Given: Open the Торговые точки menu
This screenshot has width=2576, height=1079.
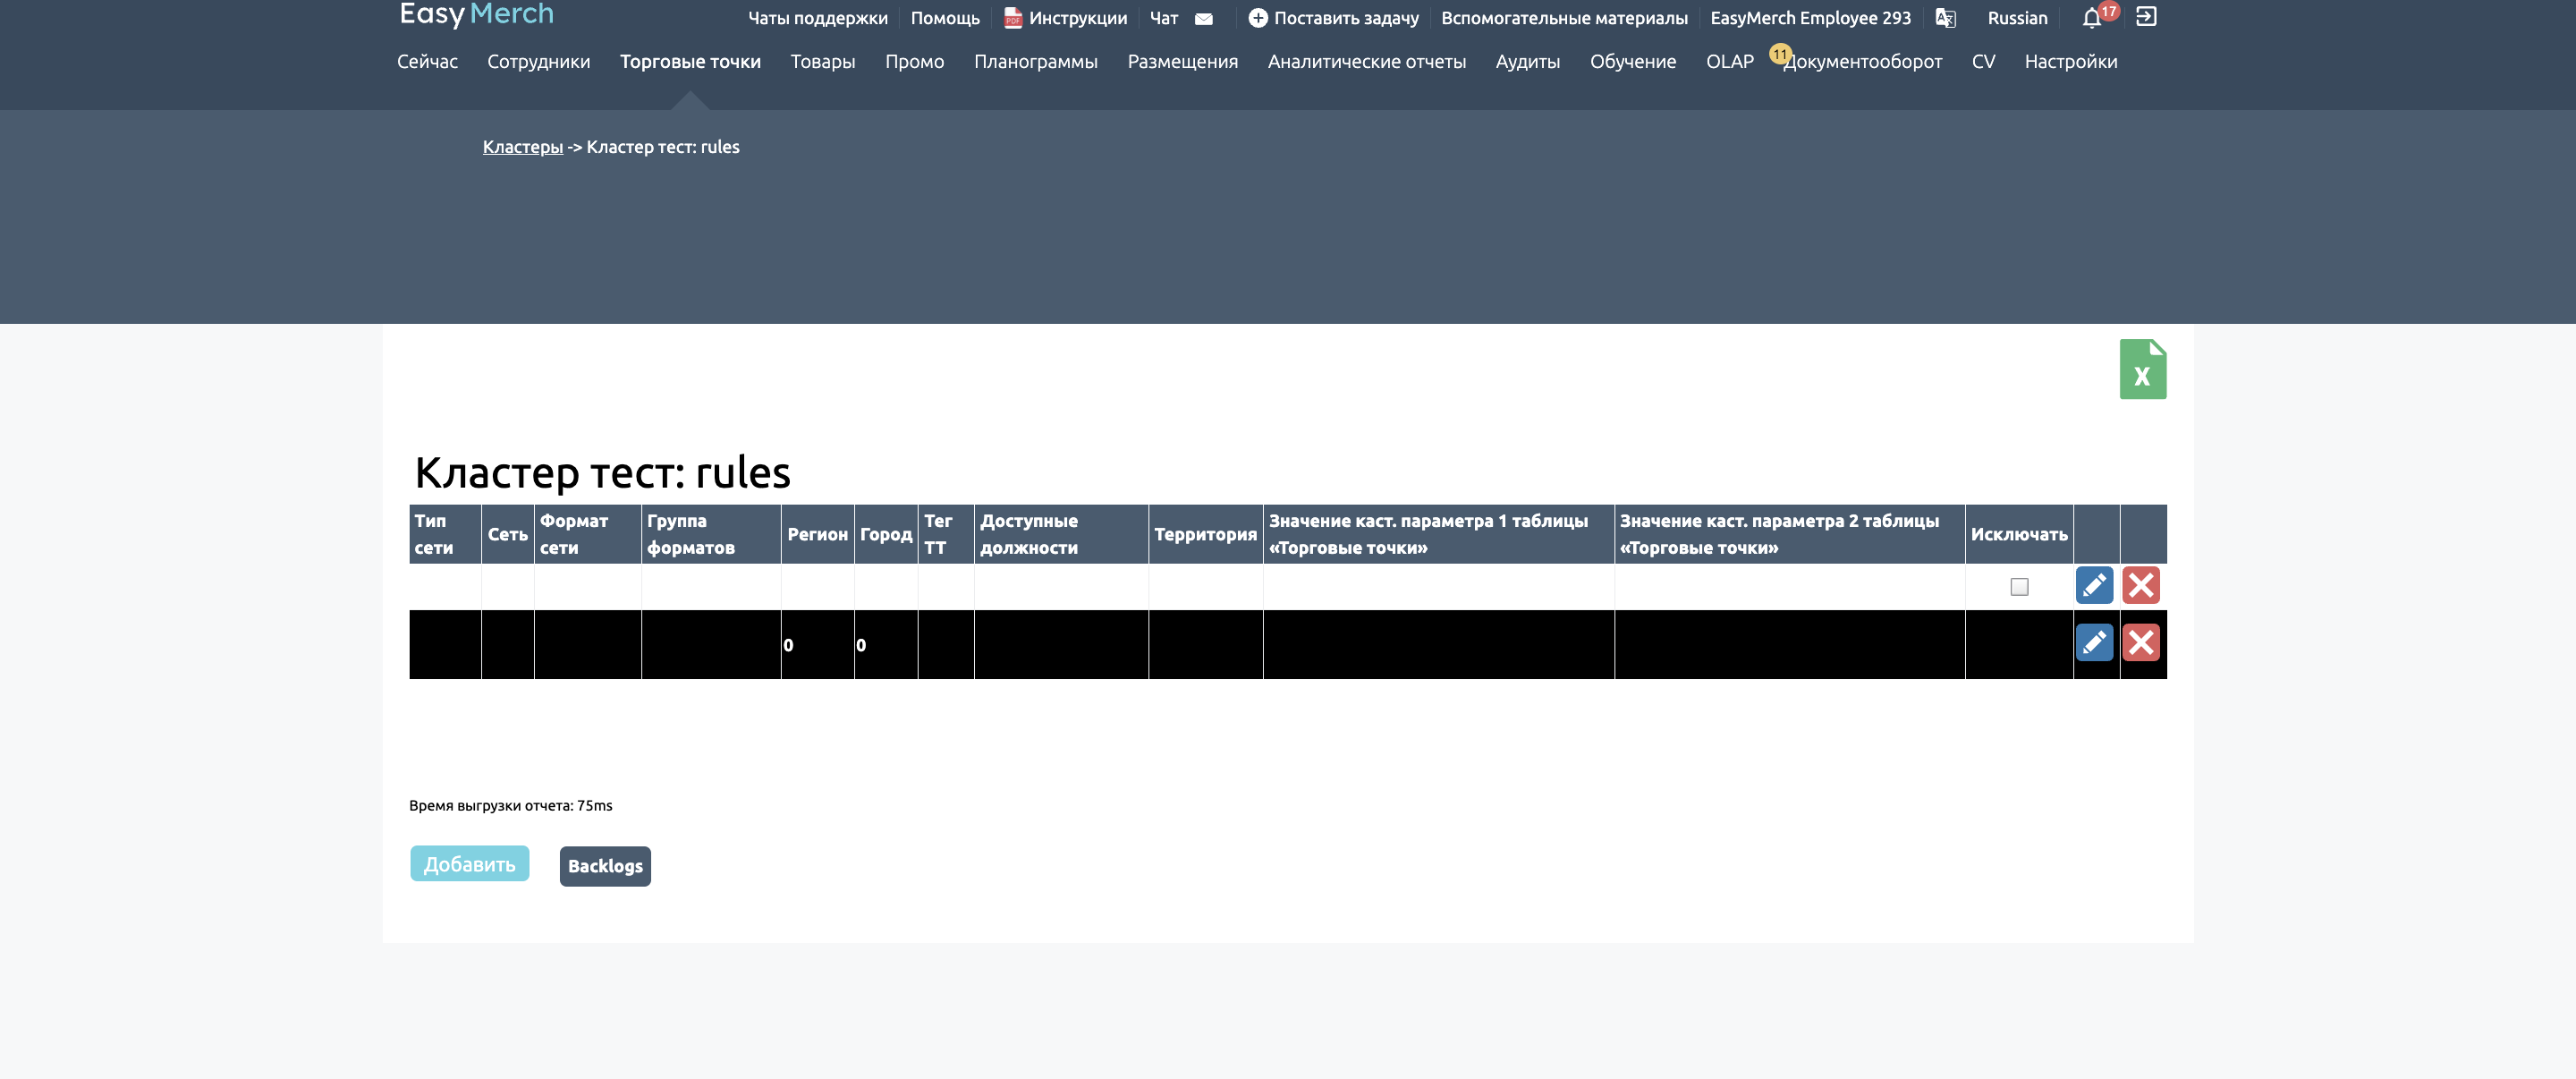Looking at the screenshot, I should (x=690, y=62).
